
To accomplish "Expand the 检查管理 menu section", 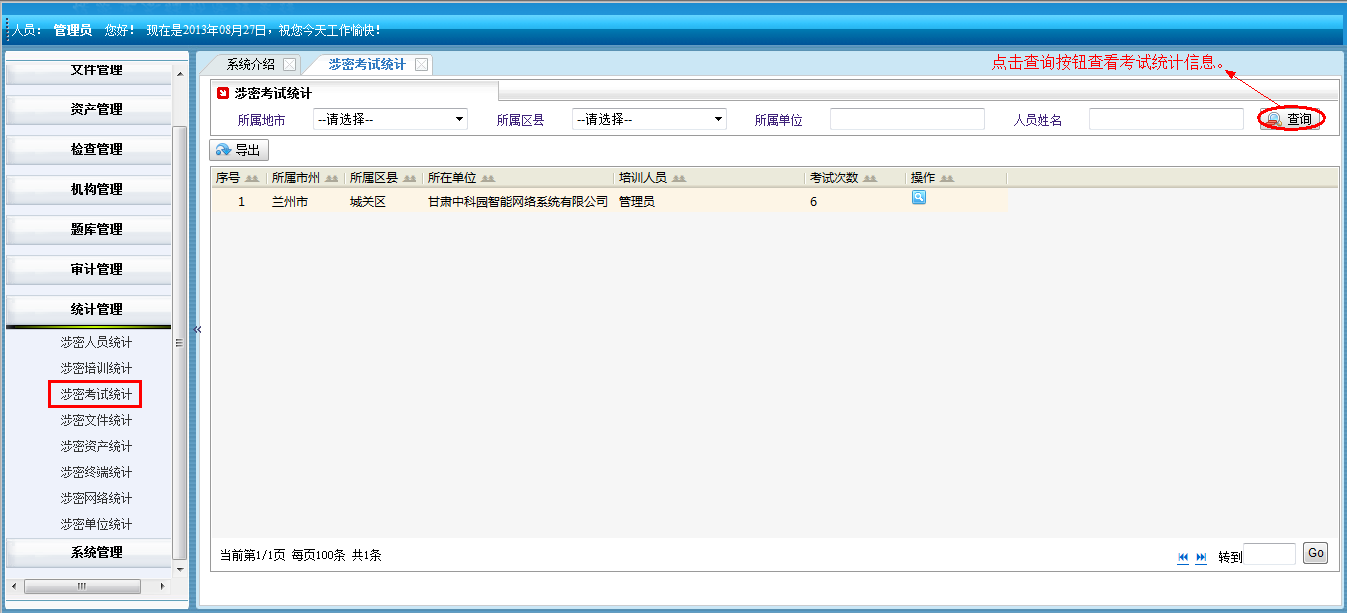I will [x=89, y=149].
